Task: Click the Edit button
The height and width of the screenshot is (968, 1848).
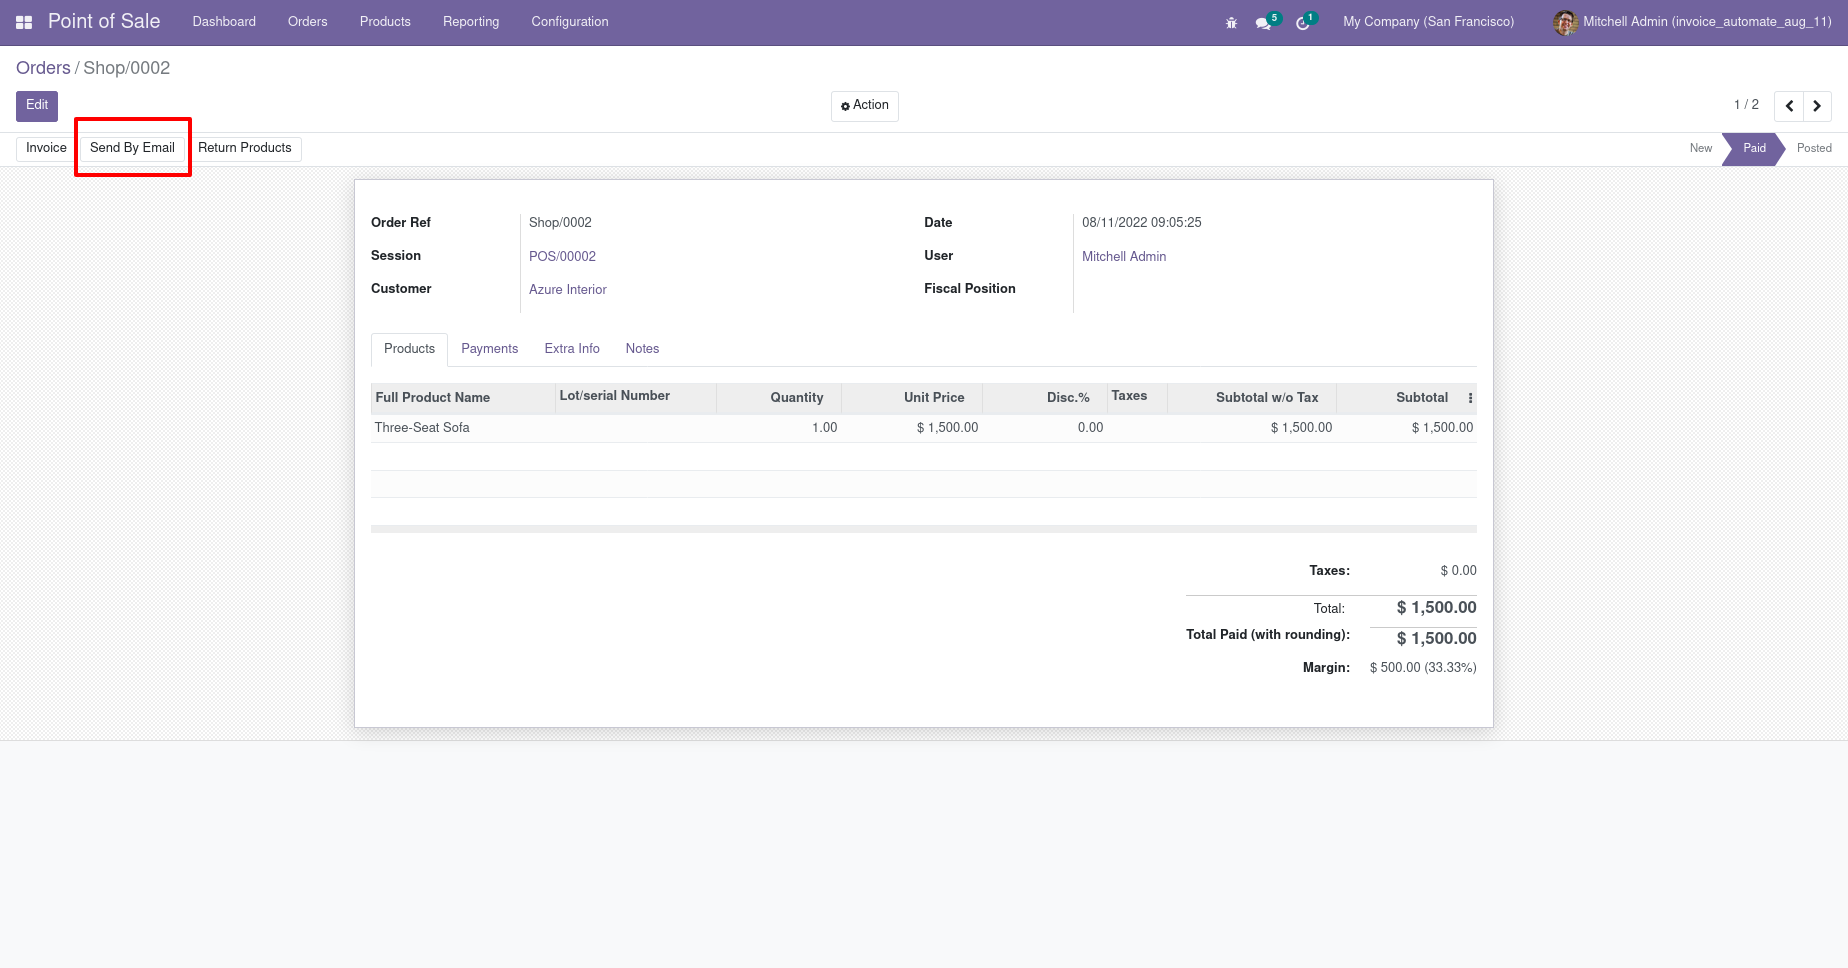Action: click(x=37, y=105)
